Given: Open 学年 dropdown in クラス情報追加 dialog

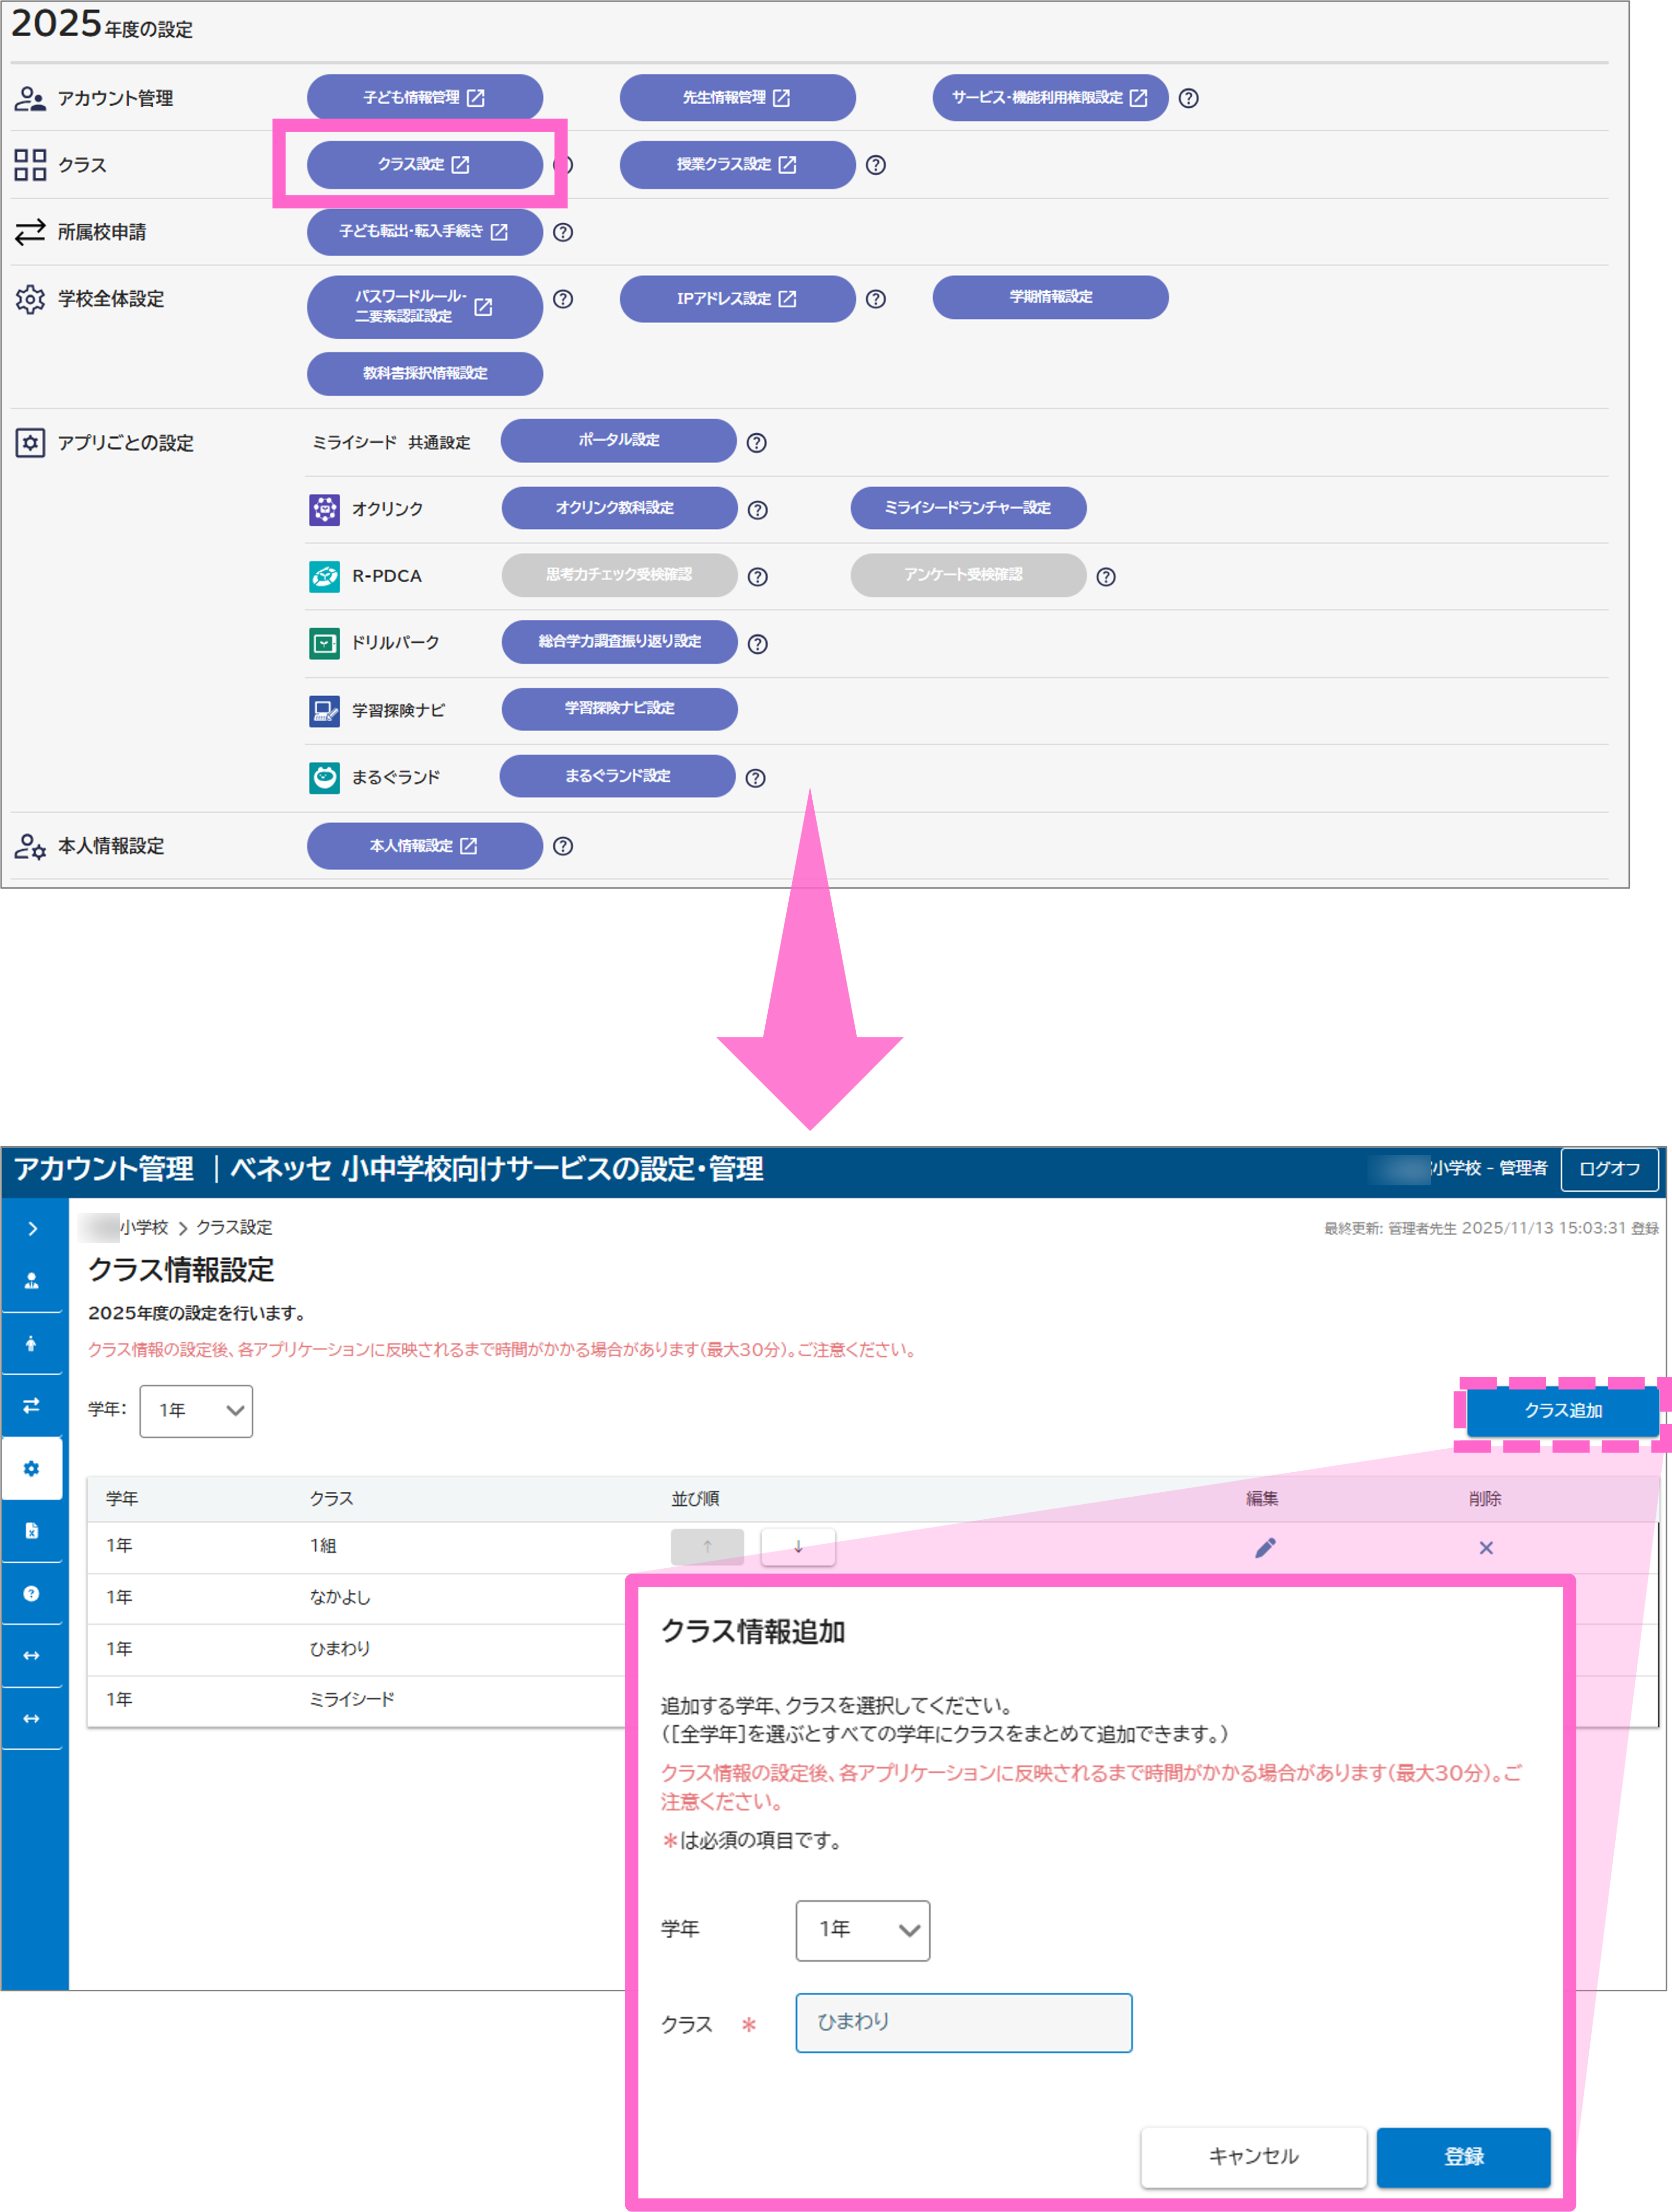Looking at the screenshot, I should click(862, 1930).
